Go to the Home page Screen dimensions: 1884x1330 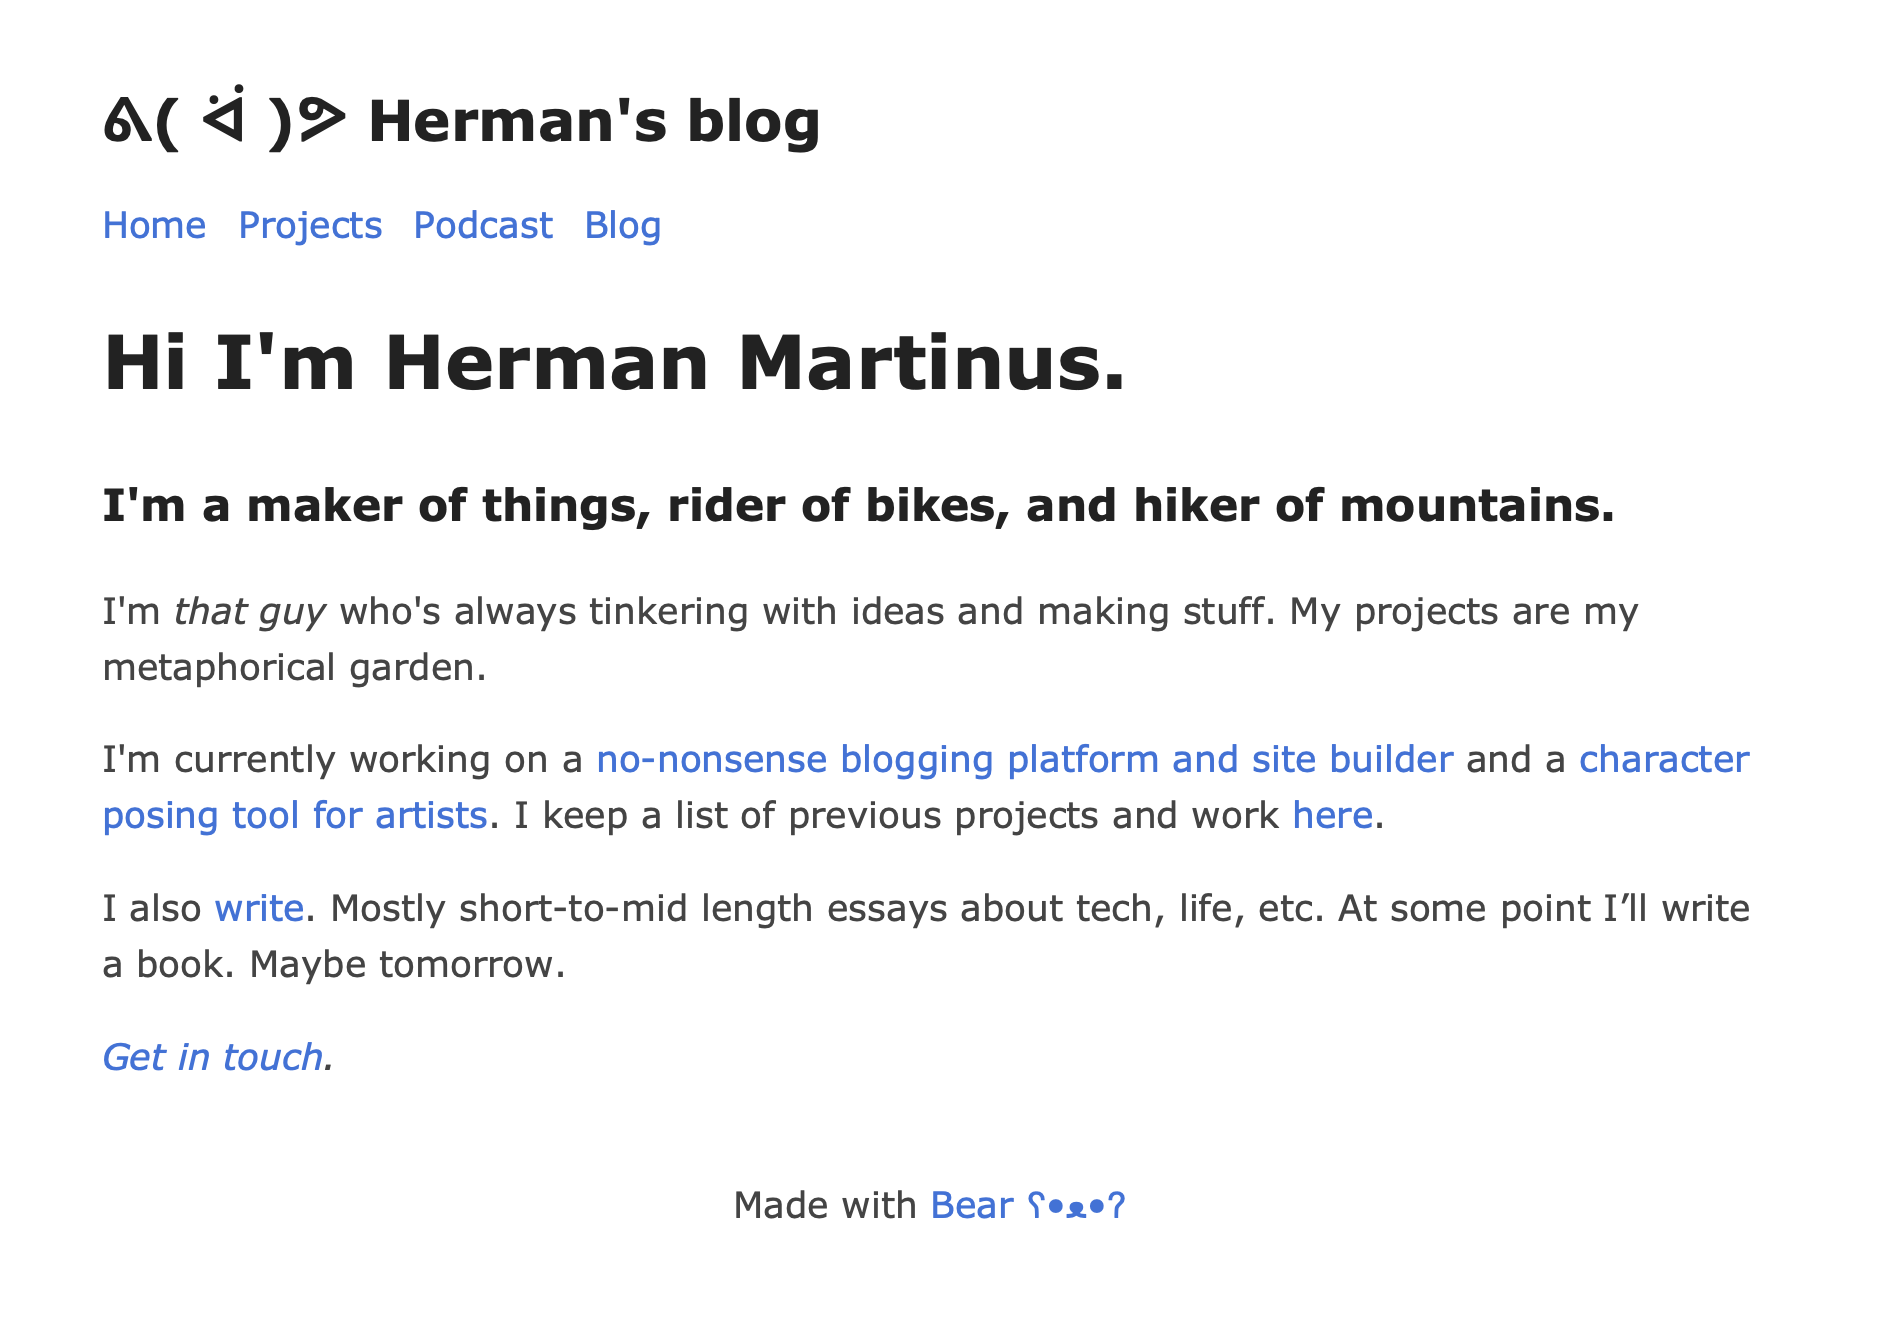pyautogui.click(x=154, y=226)
